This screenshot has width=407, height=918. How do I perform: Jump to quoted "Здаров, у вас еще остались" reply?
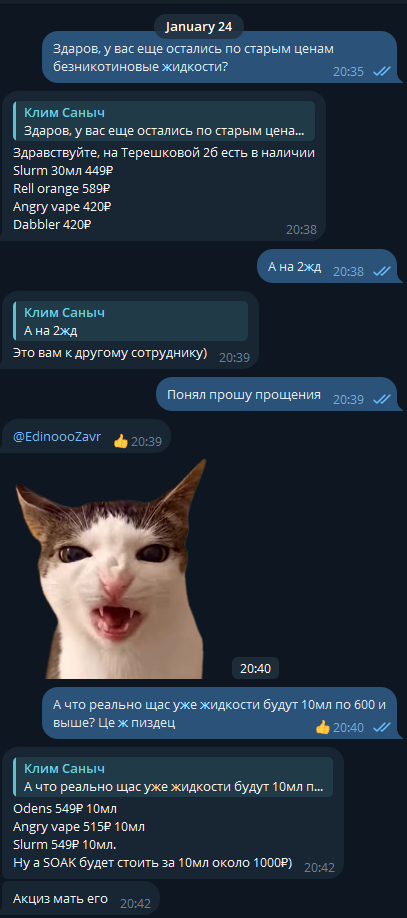click(165, 121)
